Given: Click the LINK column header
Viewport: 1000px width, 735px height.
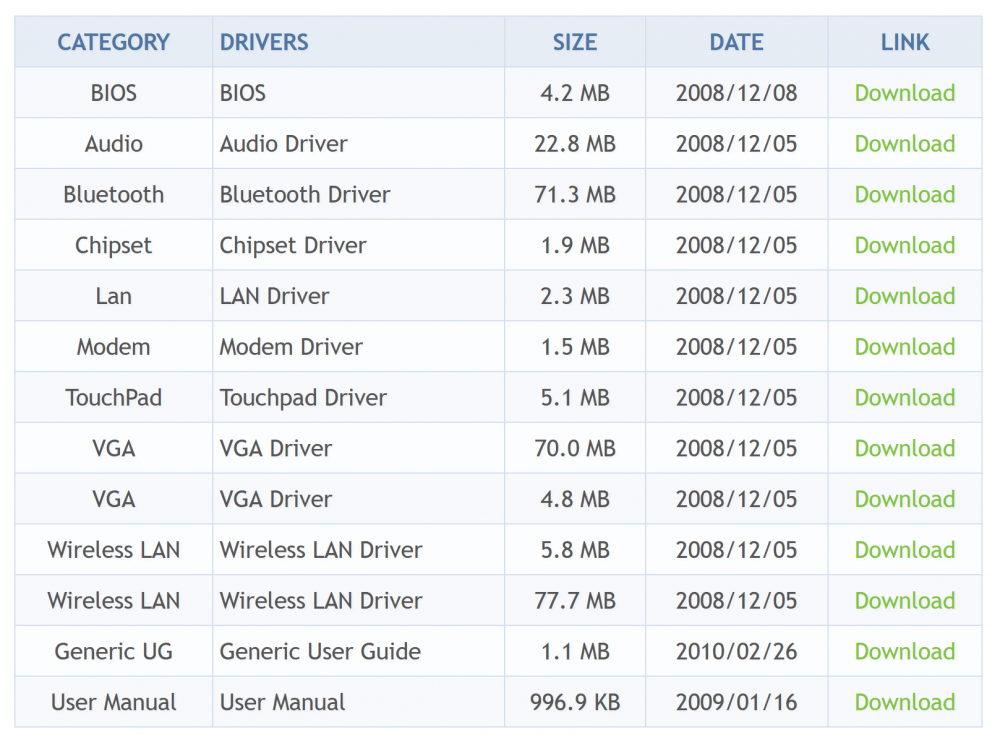Looking at the screenshot, I should (905, 42).
